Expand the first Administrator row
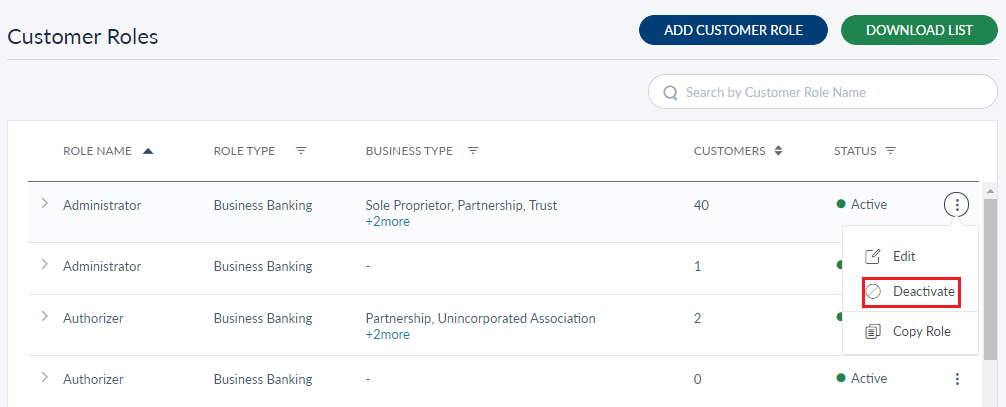This screenshot has width=1006, height=407. pos(44,204)
